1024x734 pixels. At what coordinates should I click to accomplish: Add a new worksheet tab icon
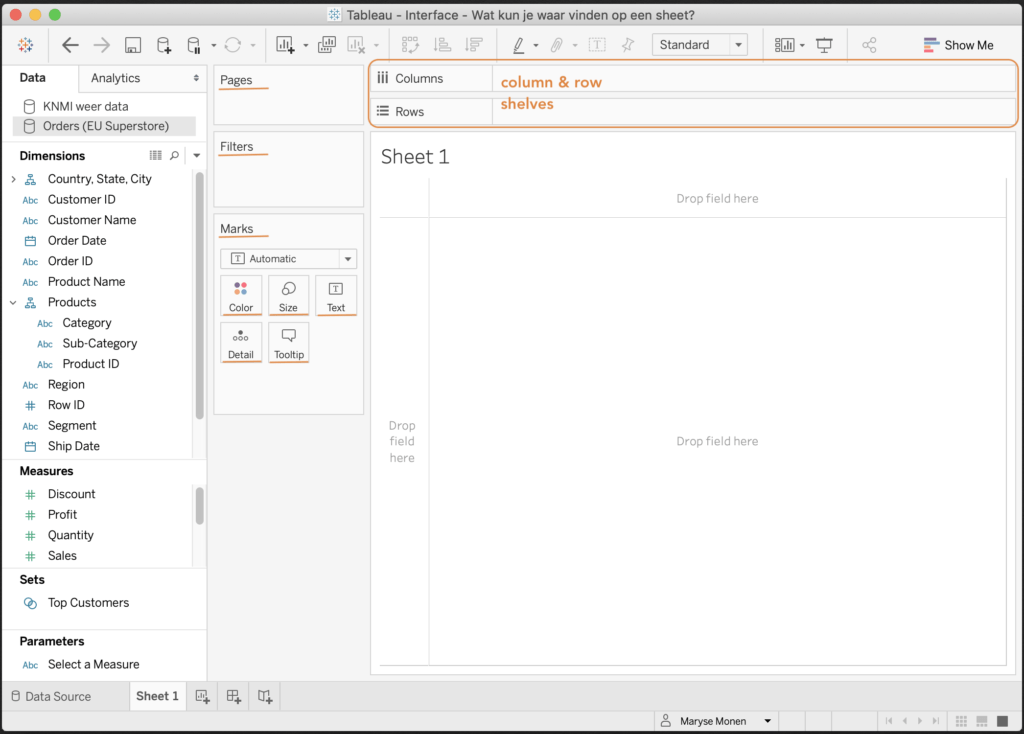click(202, 696)
